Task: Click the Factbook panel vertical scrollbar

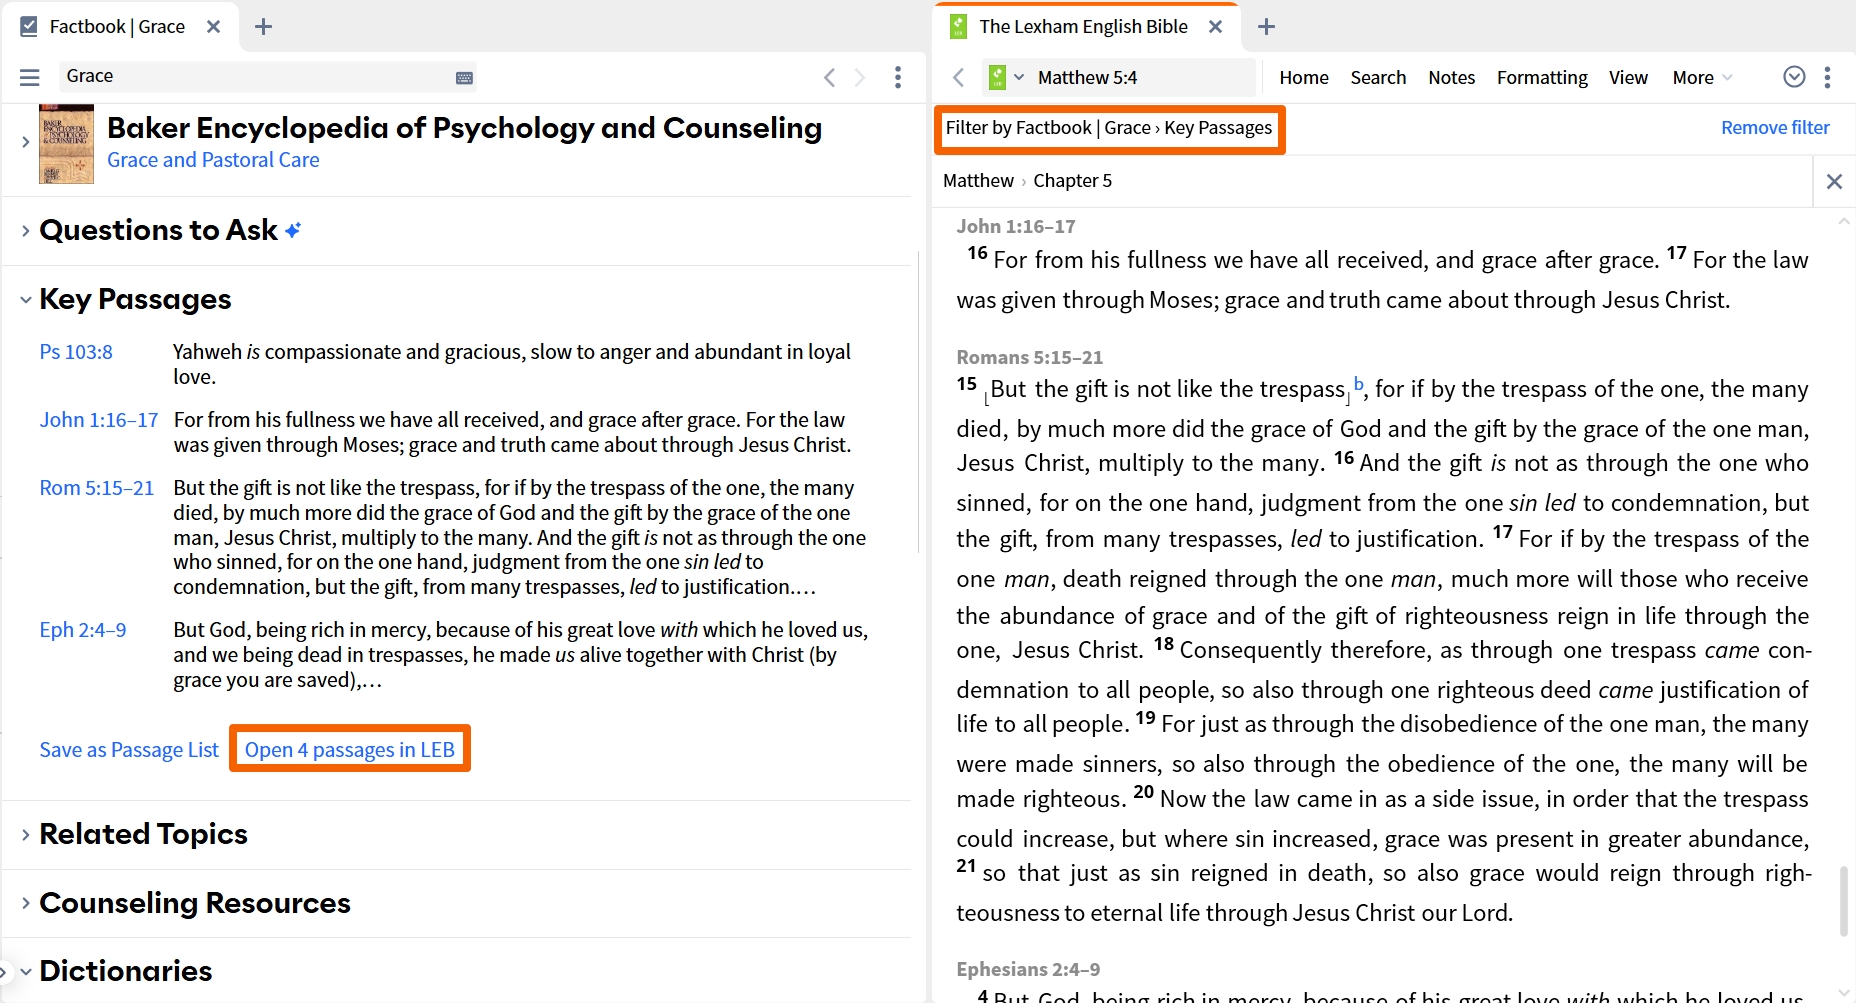Action: [x=918, y=402]
